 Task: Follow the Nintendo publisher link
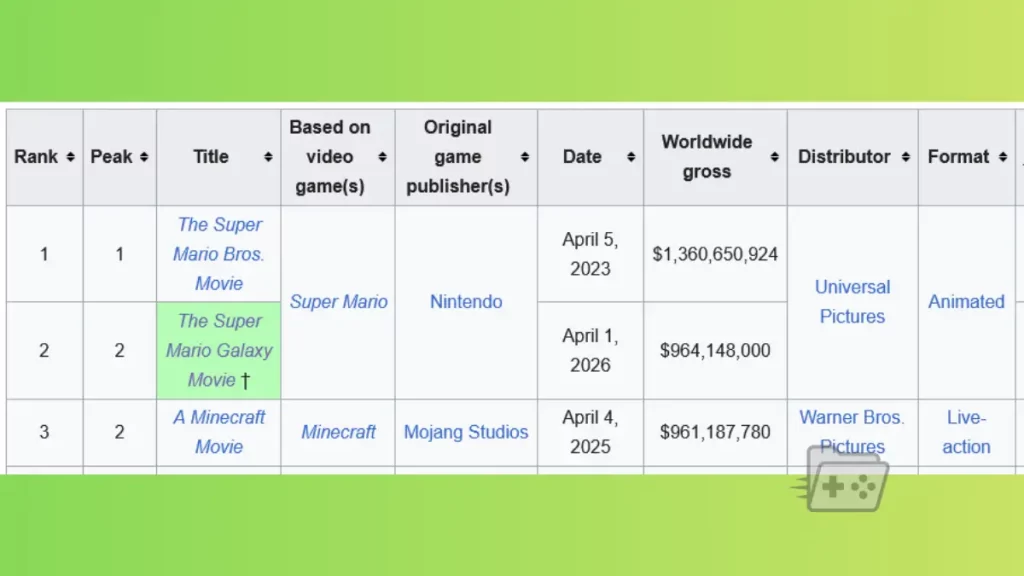(x=466, y=302)
